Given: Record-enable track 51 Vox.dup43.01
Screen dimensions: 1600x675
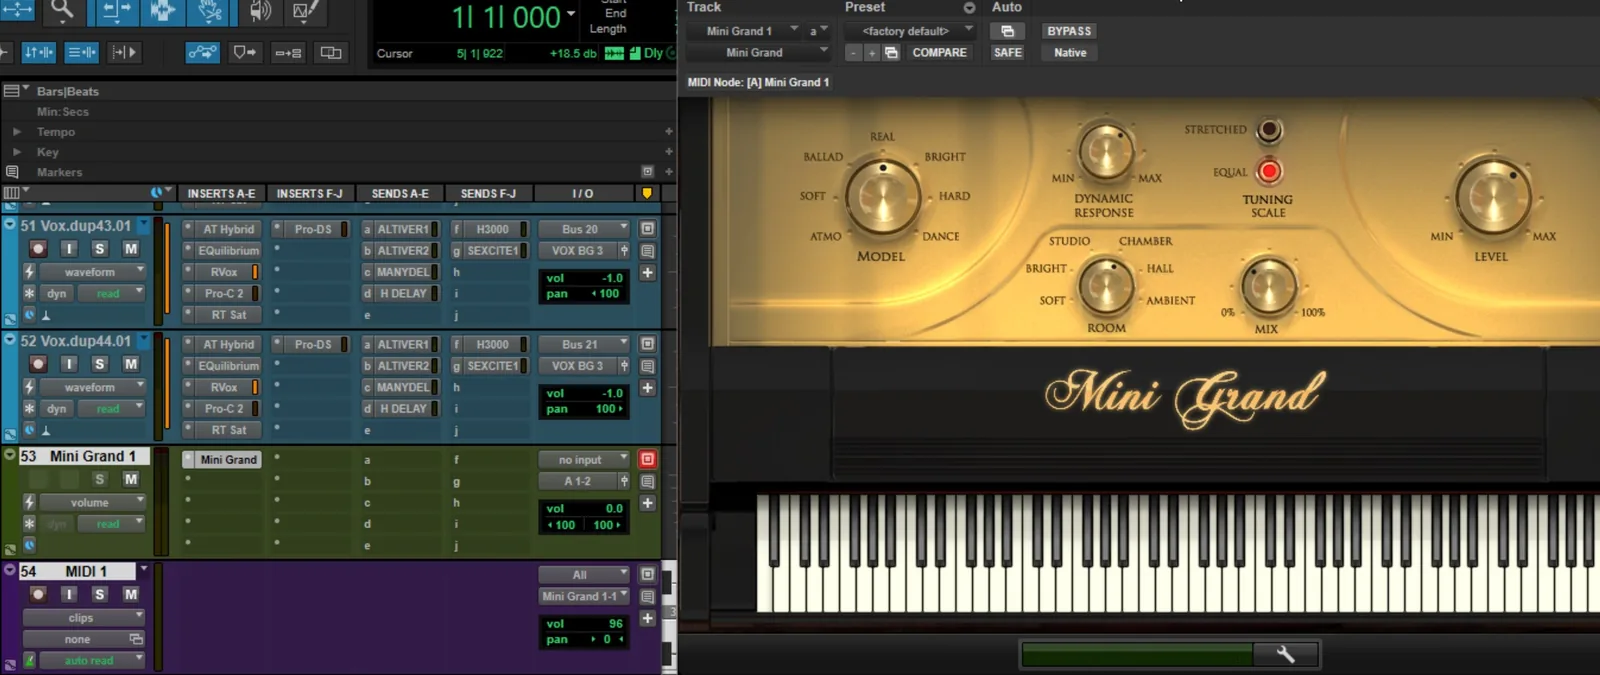Looking at the screenshot, I should (x=38, y=249).
